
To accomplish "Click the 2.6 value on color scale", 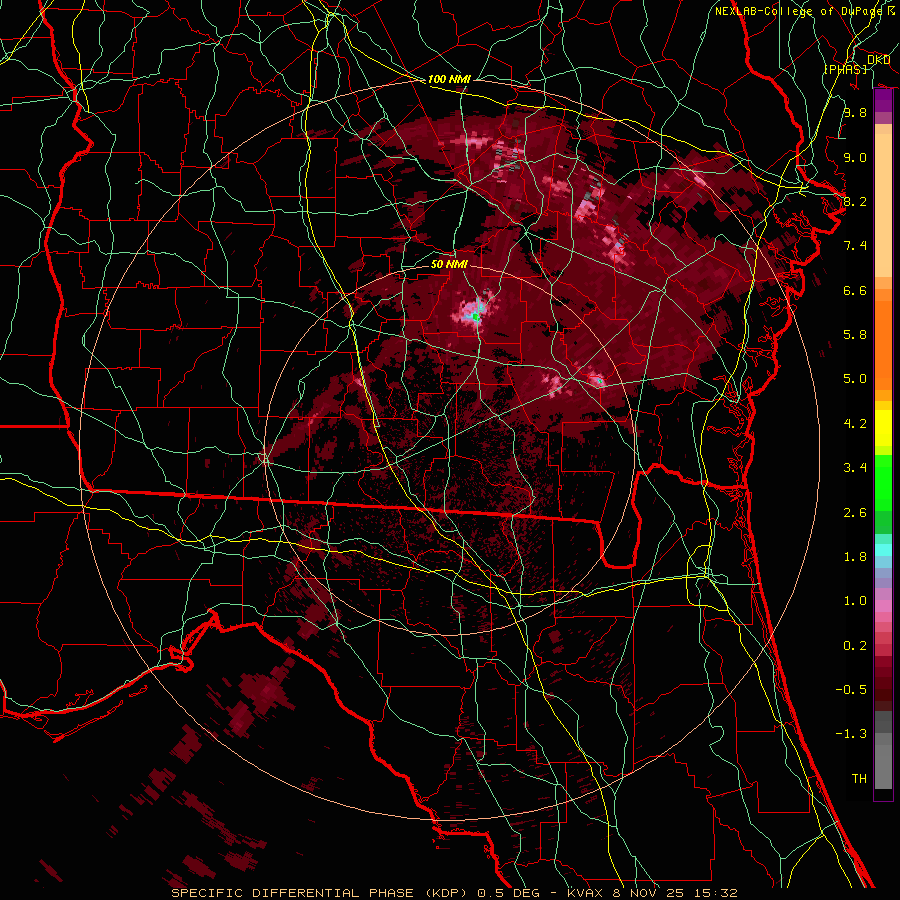I will tap(855, 513).
